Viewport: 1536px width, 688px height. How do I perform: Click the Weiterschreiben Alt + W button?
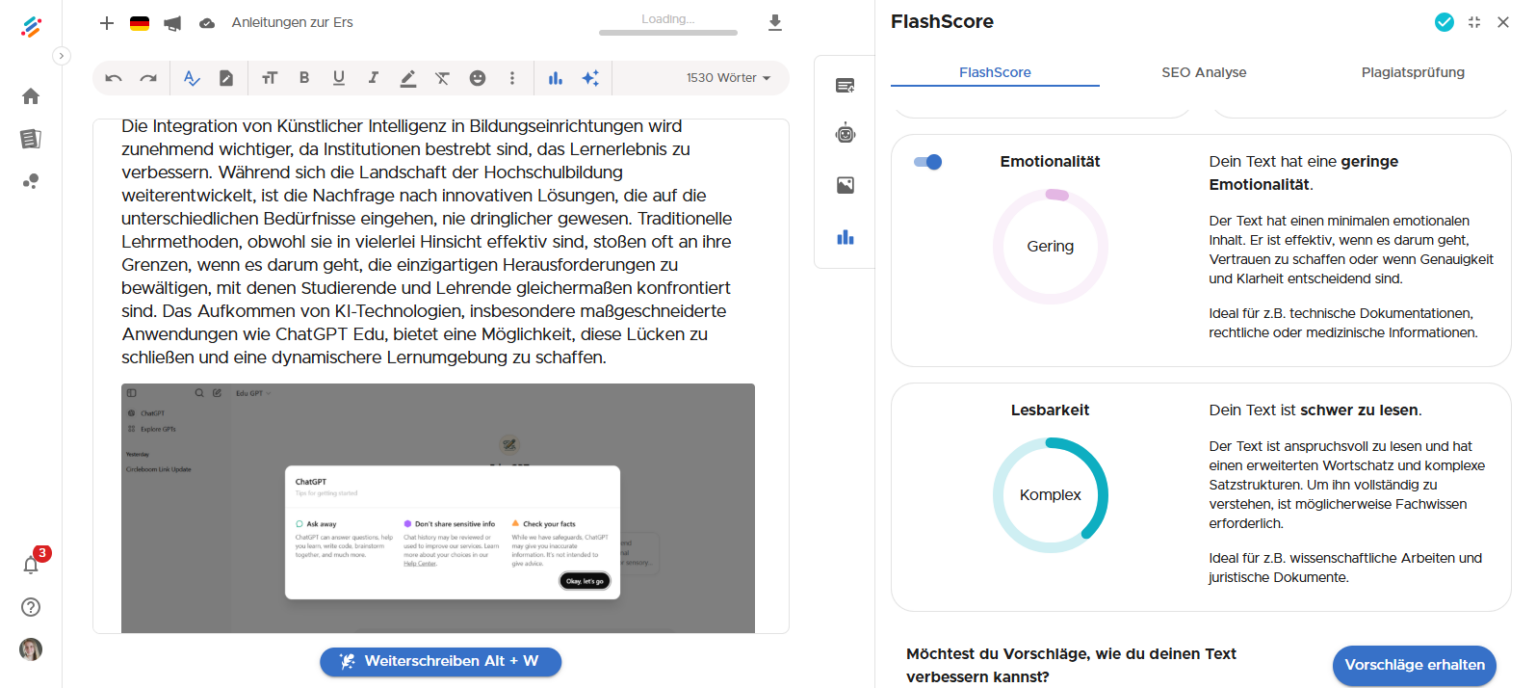(x=441, y=661)
